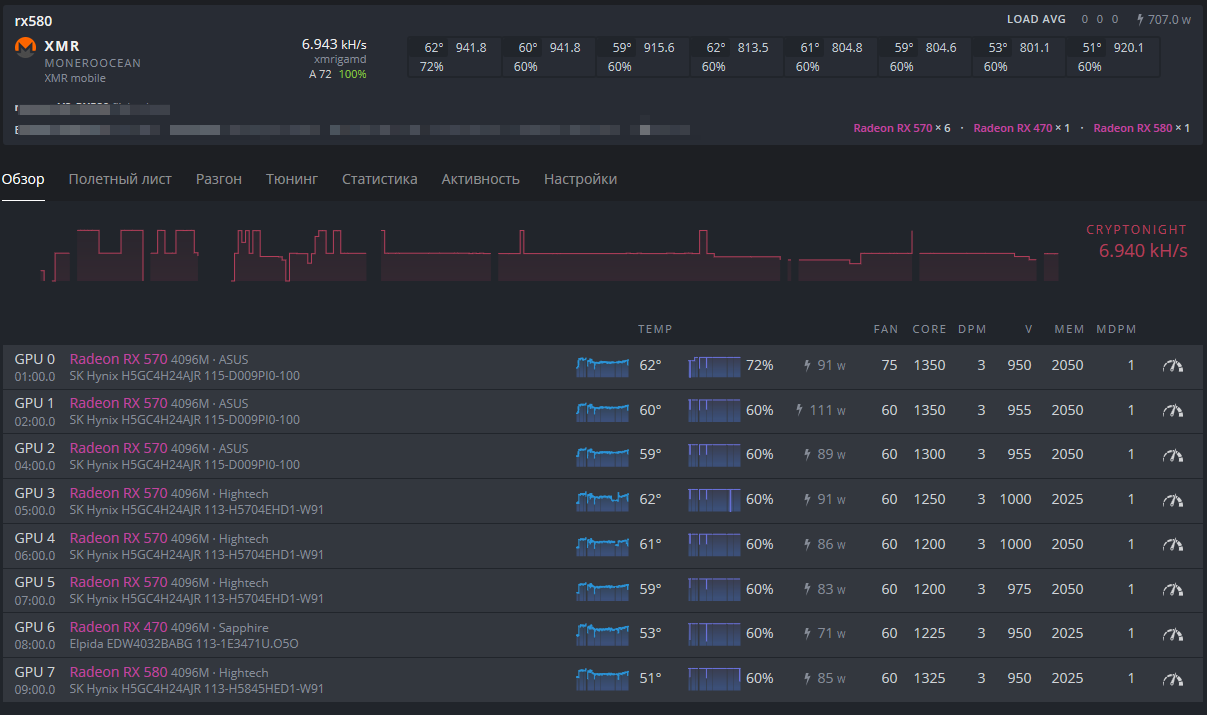The height and width of the screenshot is (715, 1207).
Task: Open GPU 5 fan speed mini chart
Action: click(715, 589)
